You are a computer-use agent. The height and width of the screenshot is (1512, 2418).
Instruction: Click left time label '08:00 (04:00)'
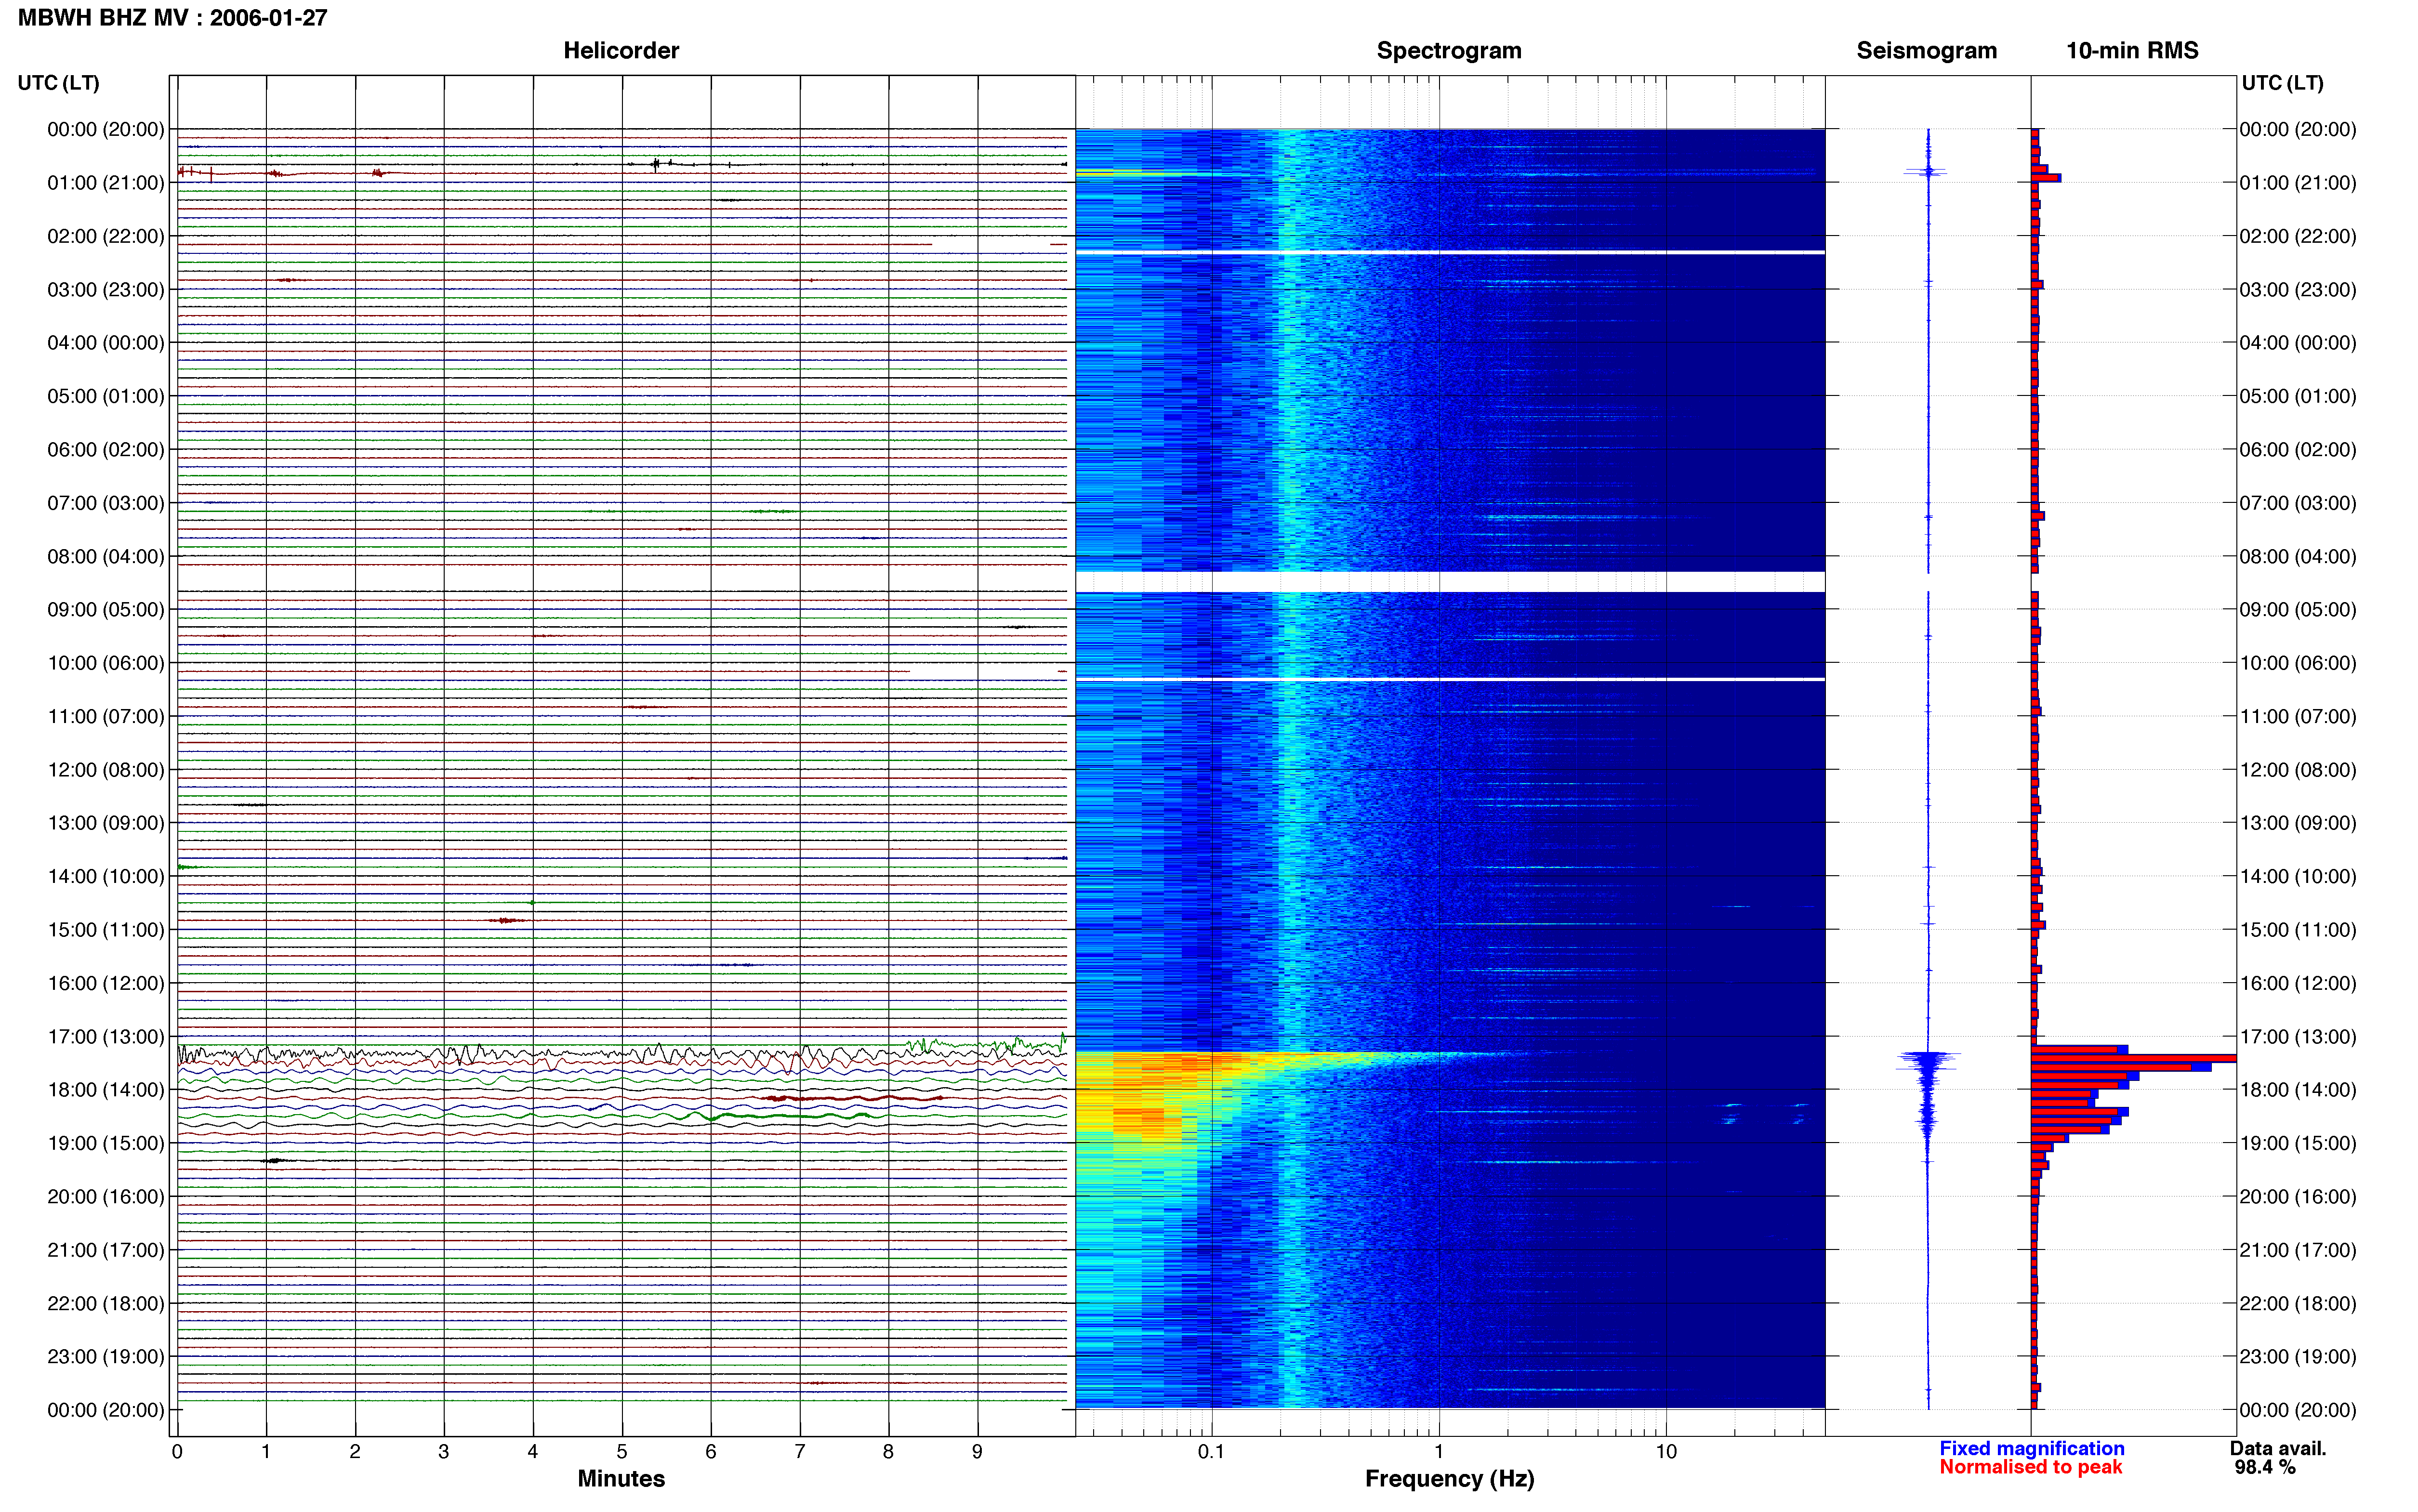[106, 556]
